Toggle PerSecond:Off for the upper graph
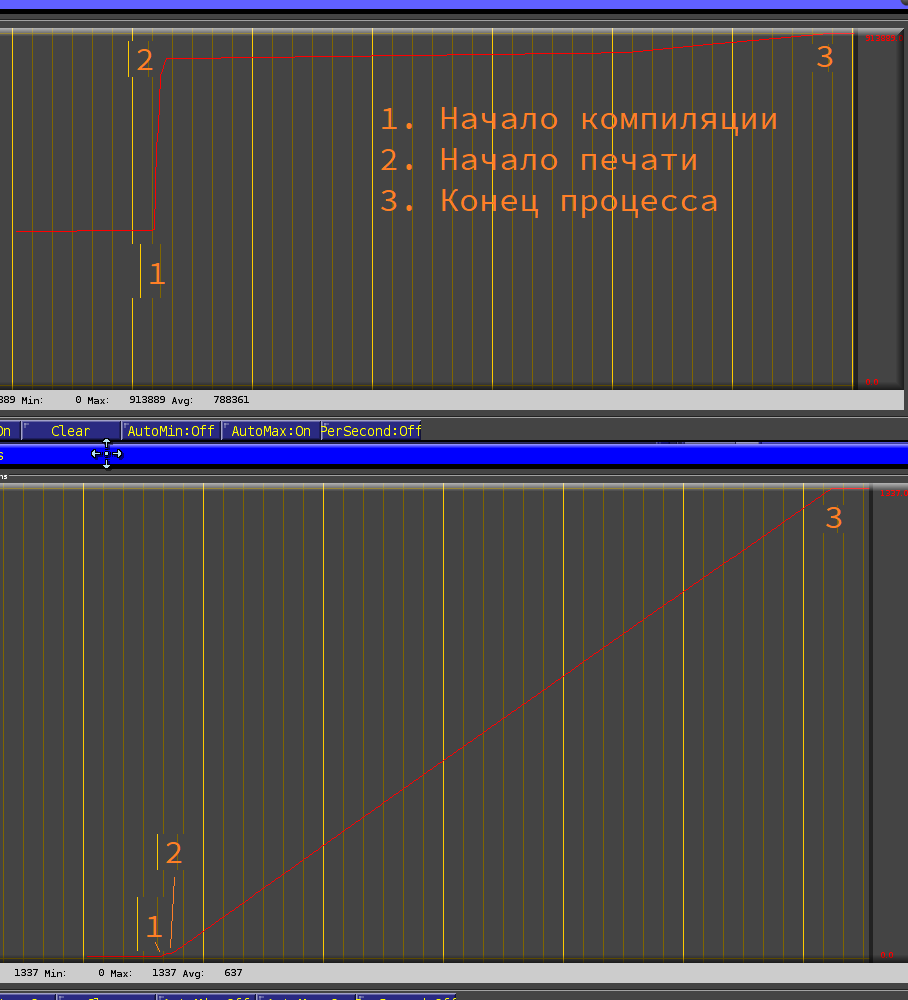Screen dimensions: 908x1000 (372, 431)
